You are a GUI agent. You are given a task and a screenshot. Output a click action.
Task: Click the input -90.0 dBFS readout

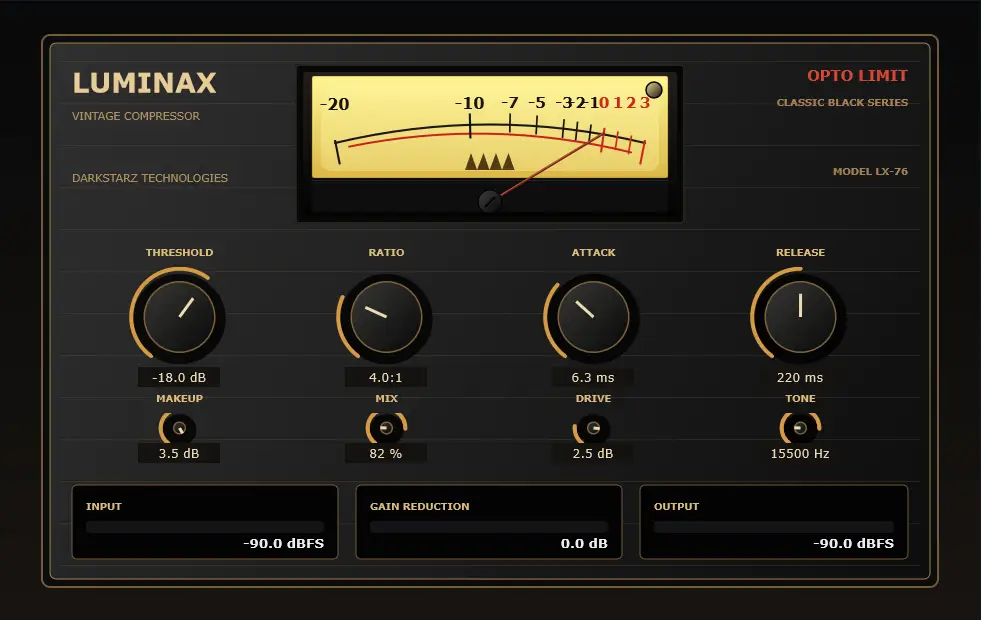tap(283, 544)
